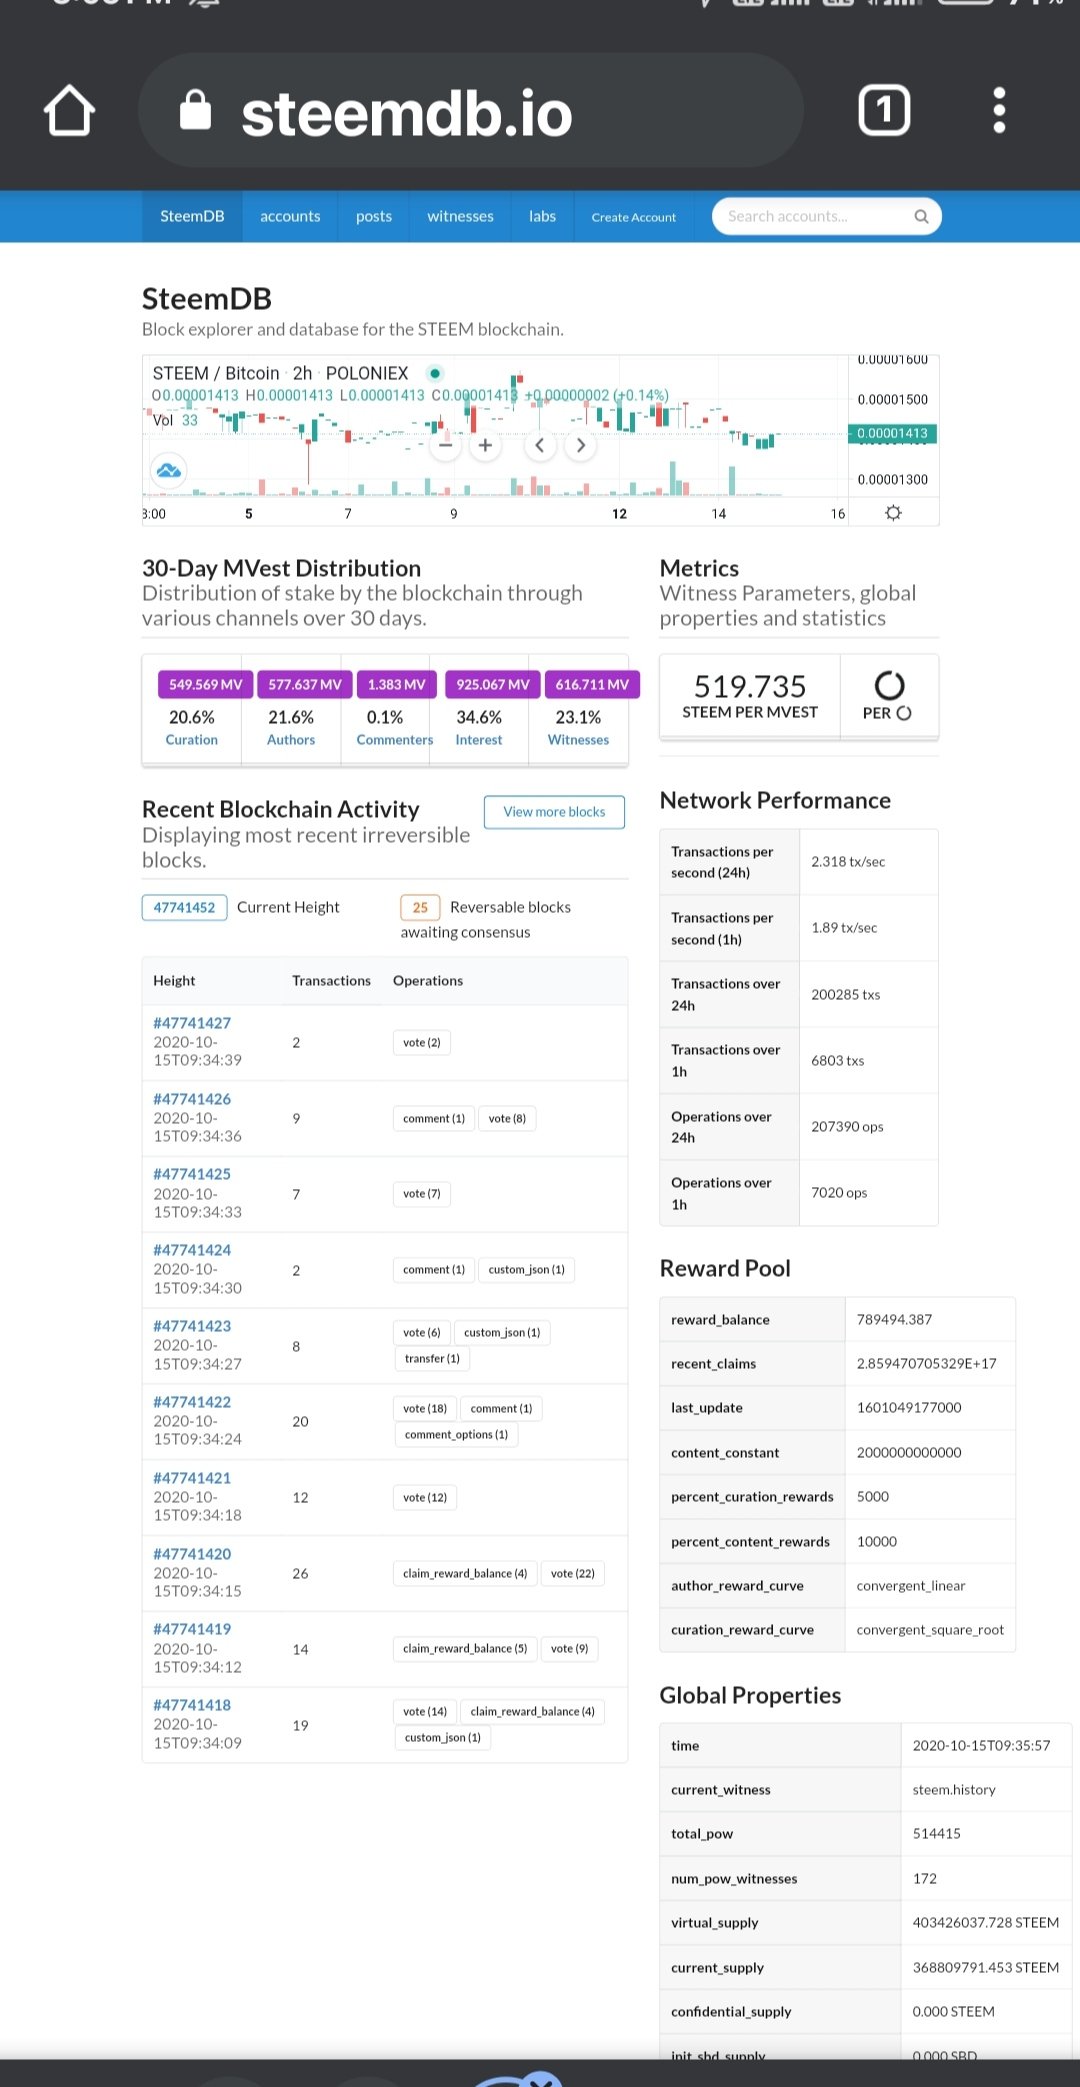Click the Curation distribution link
The image size is (1080, 2087).
(x=191, y=740)
